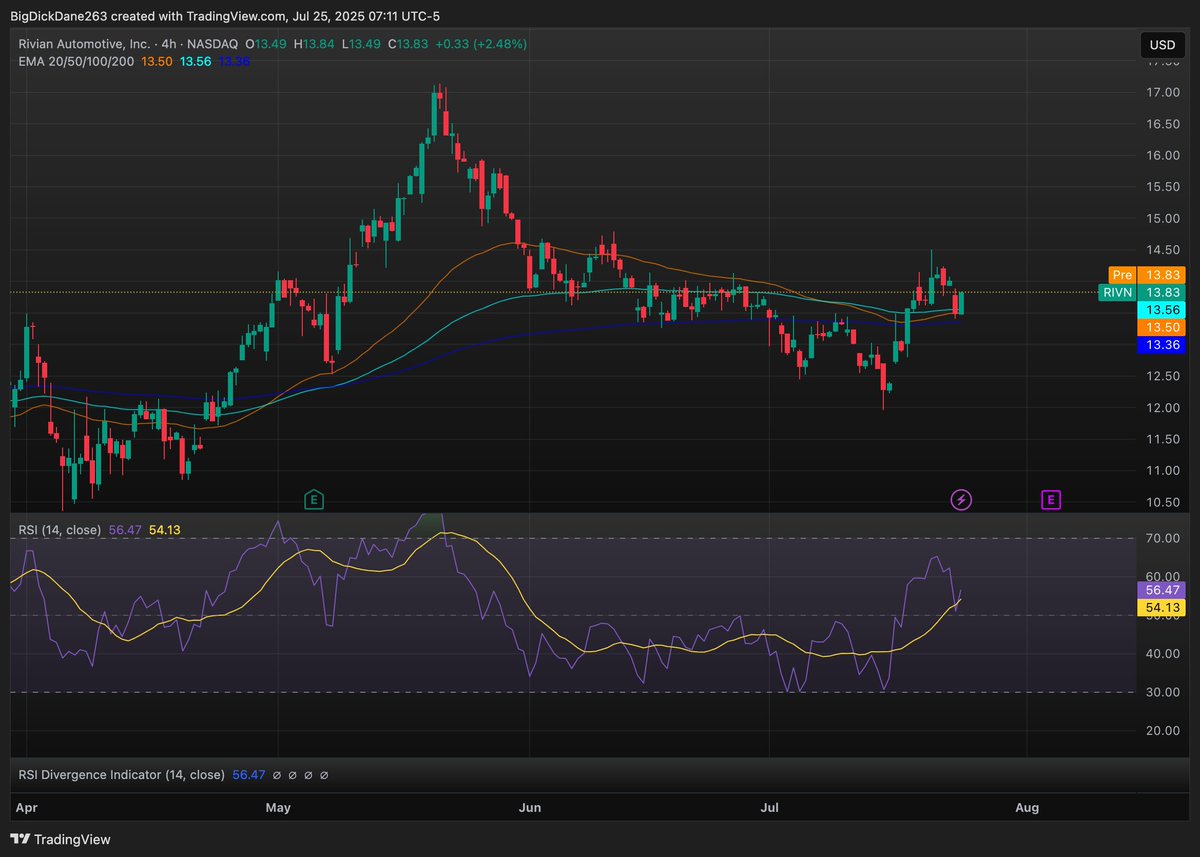Click the purple upcoming earnings E marker
The width and height of the screenshot is (1200, 857).
pyautogui.click(x=1050, y=499)
